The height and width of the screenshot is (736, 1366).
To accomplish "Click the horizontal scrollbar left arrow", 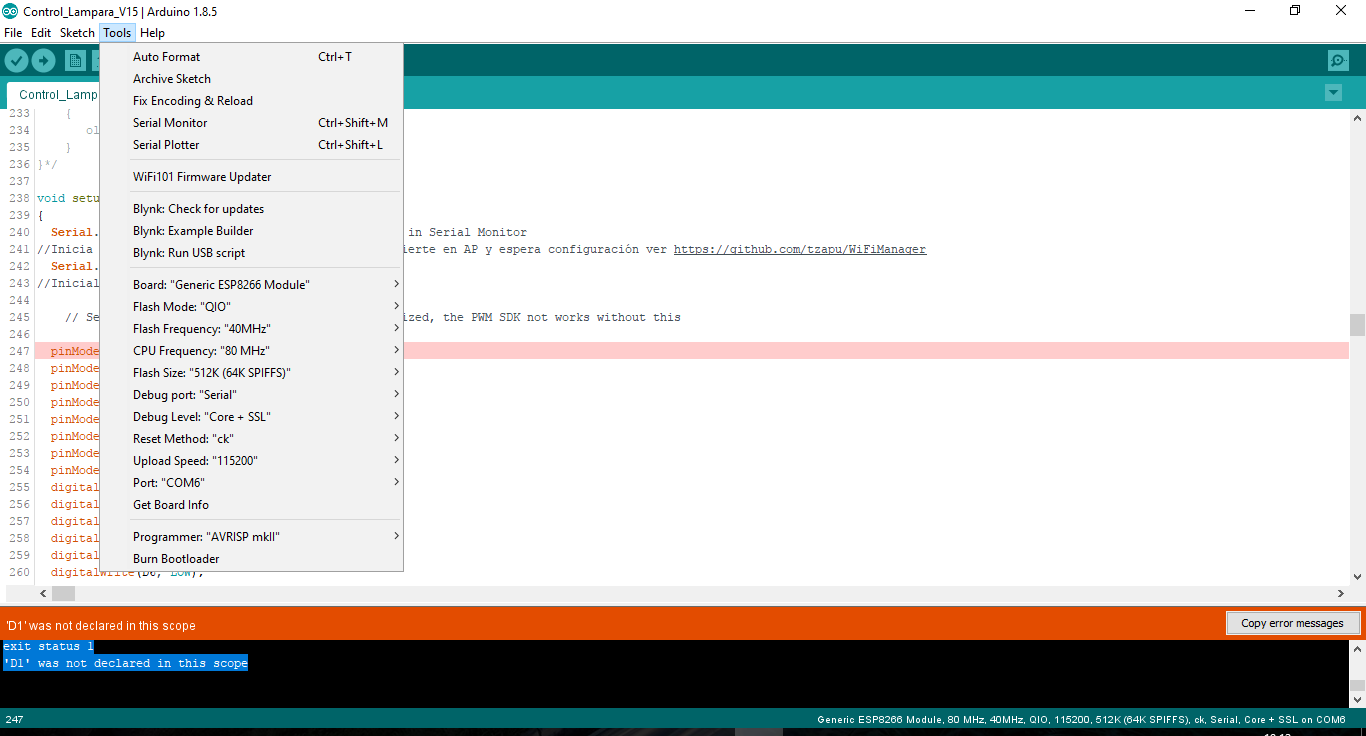I will pyautogui.click(x=42, y=594).
